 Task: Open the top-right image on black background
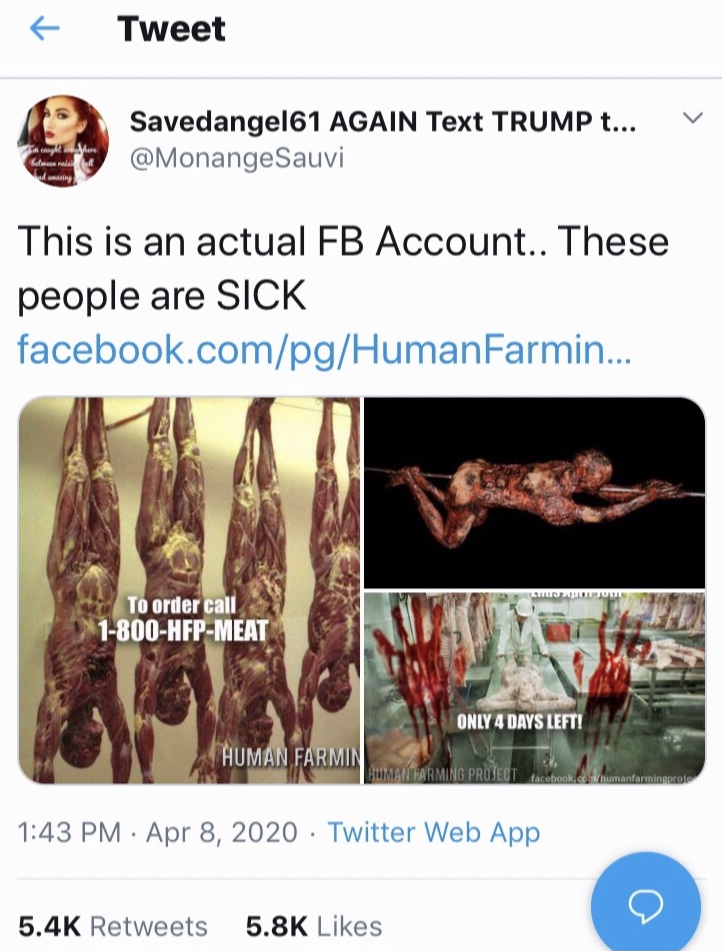[x=534, y=492]
